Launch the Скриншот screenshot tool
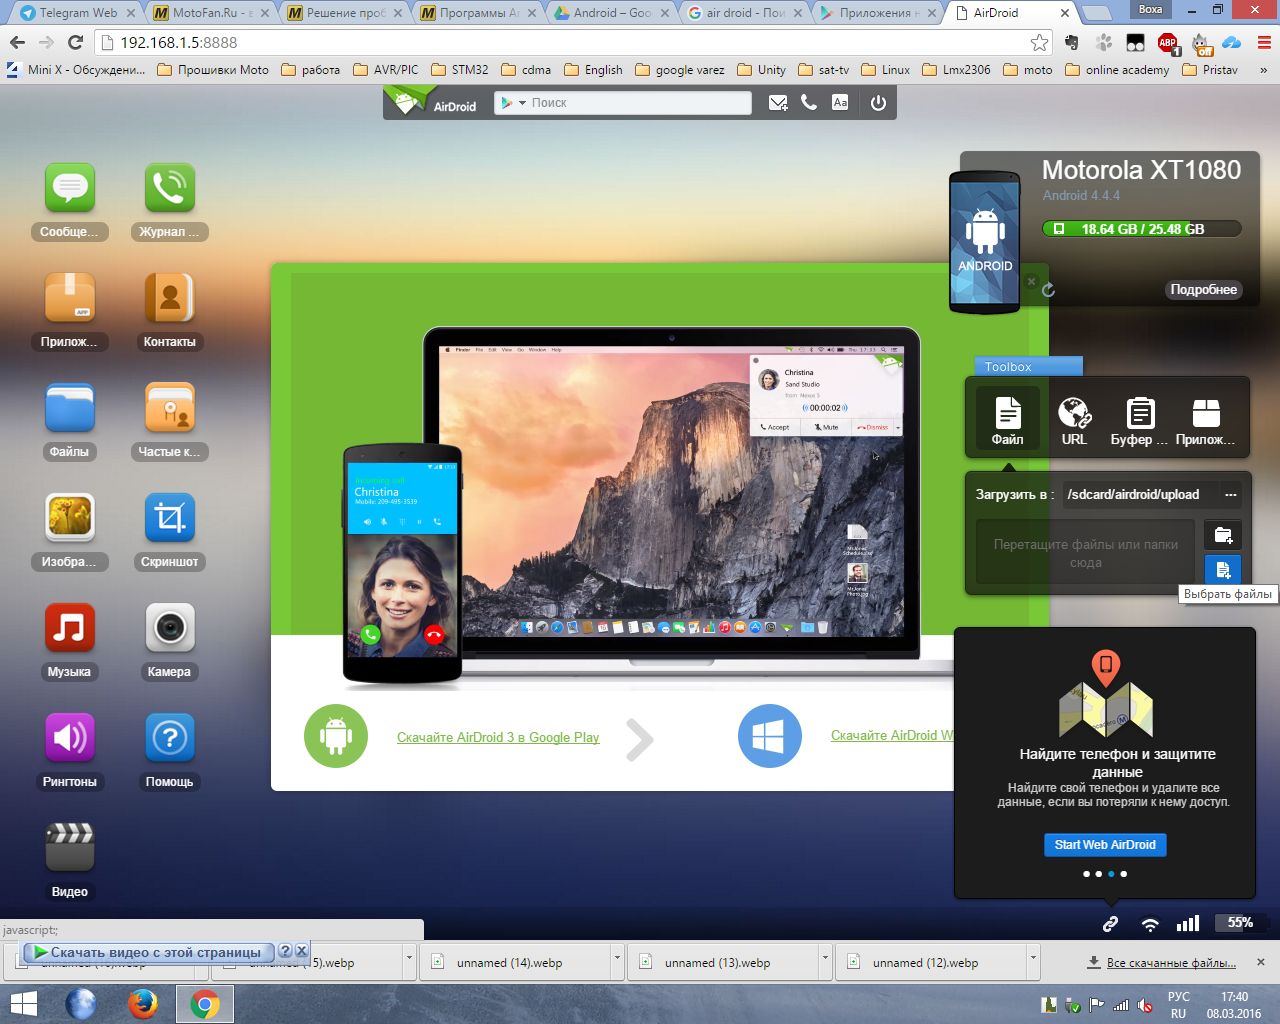The height and width of the screenshot is (1024, 1280). tap(169, 519)
